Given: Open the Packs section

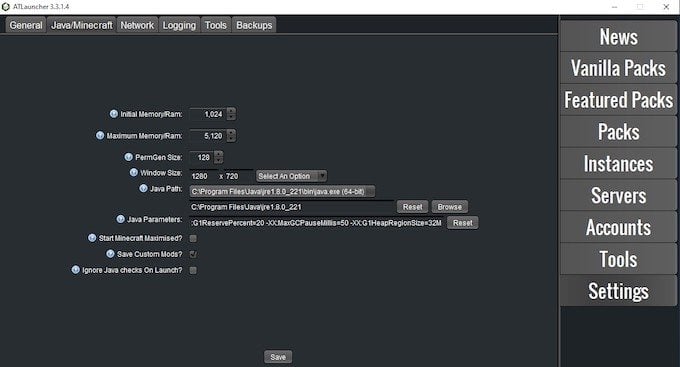Looking at the screenshot, I should point(618,131).
